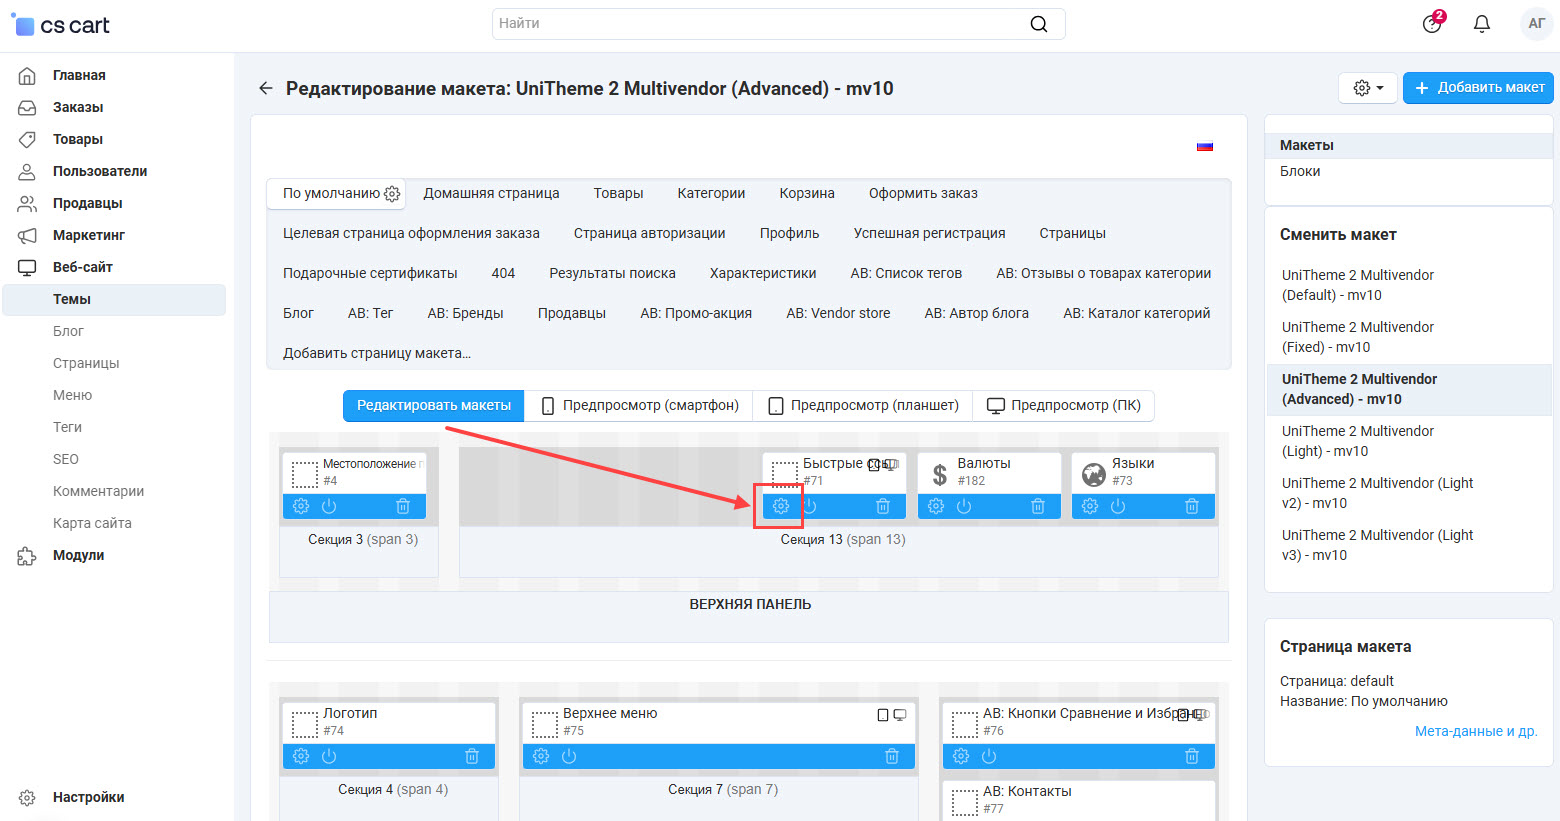Click the Russian flag language icon
Image resolution: width=1560 pixels, height=821 pixels.
tap(1205, 146)
